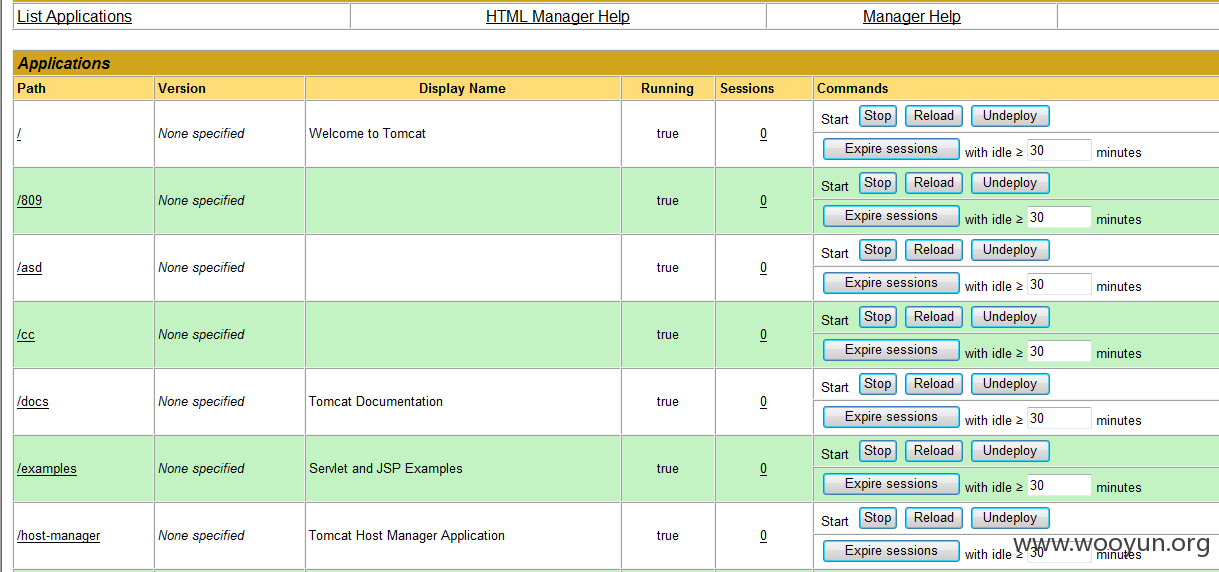Click sessions count for /cc

[763, 334]
